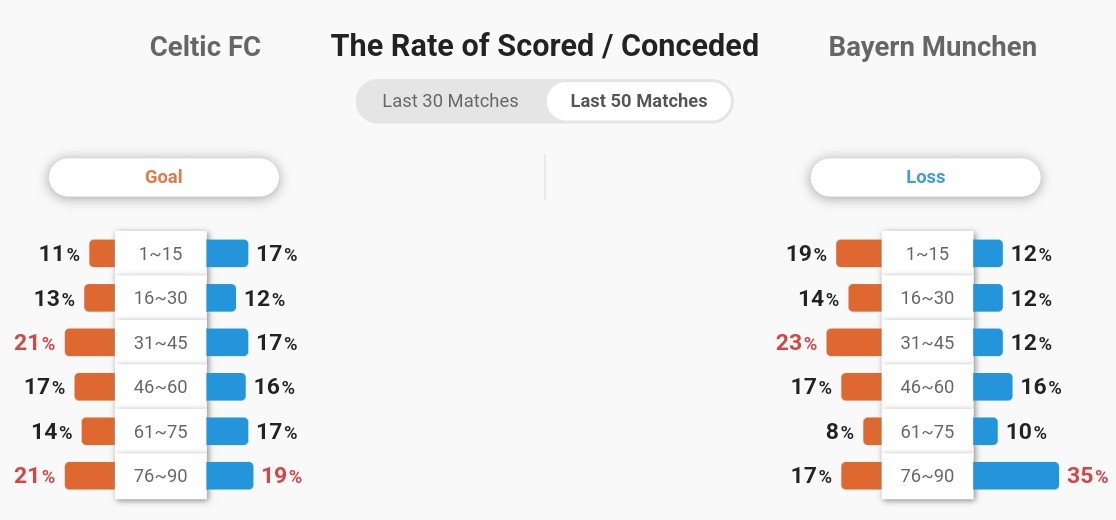Screen dimensions: 1116x520
Task: Open the Bayern Munchen team heading
Action: point(932,47)
